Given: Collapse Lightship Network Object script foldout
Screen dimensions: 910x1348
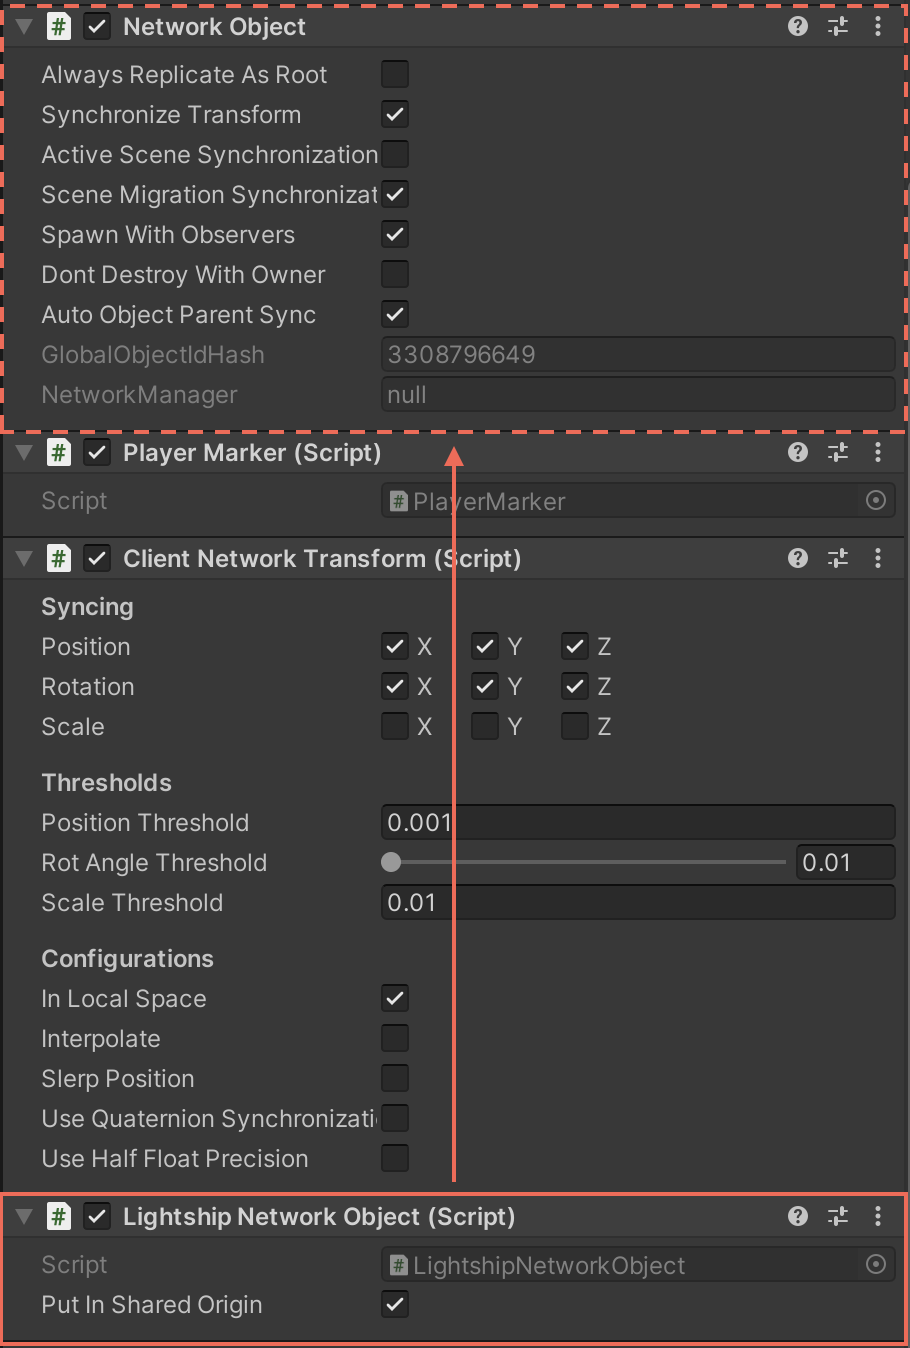Looking at the screenshot, I should tap(25, 1217).
